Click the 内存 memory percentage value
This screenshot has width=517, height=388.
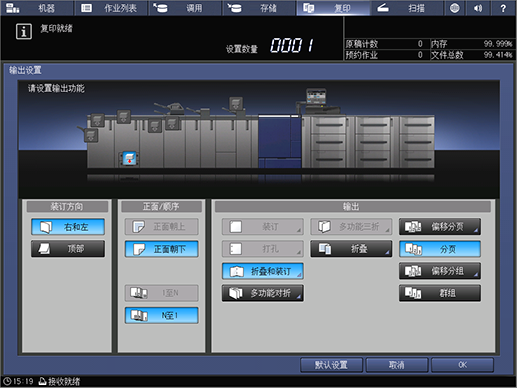(498, 44)
